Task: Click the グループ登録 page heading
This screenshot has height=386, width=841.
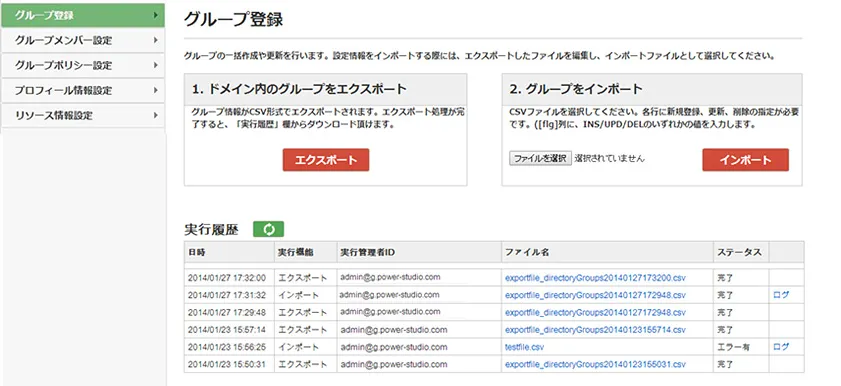Action: coord(233,19)
